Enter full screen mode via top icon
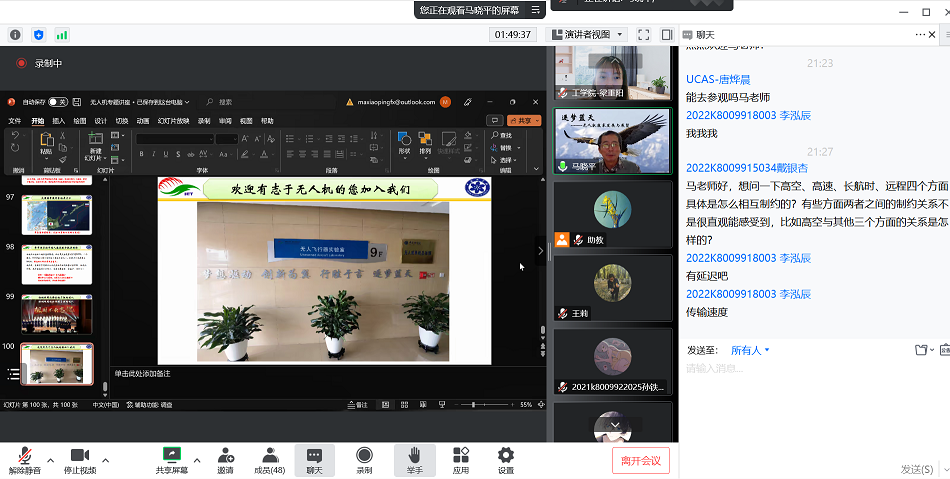This screenshot has height=479, width=950. click(643, 35)
